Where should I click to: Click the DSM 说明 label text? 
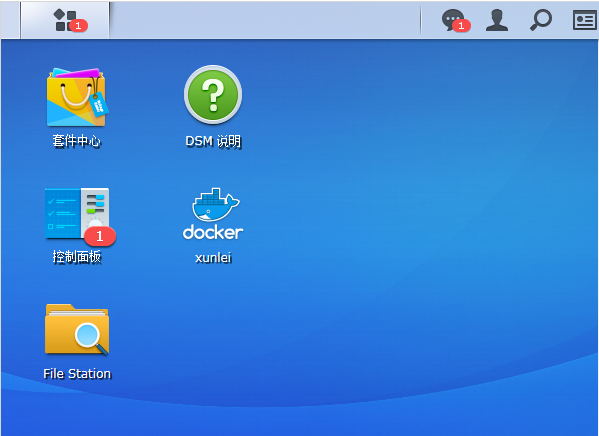213,141
